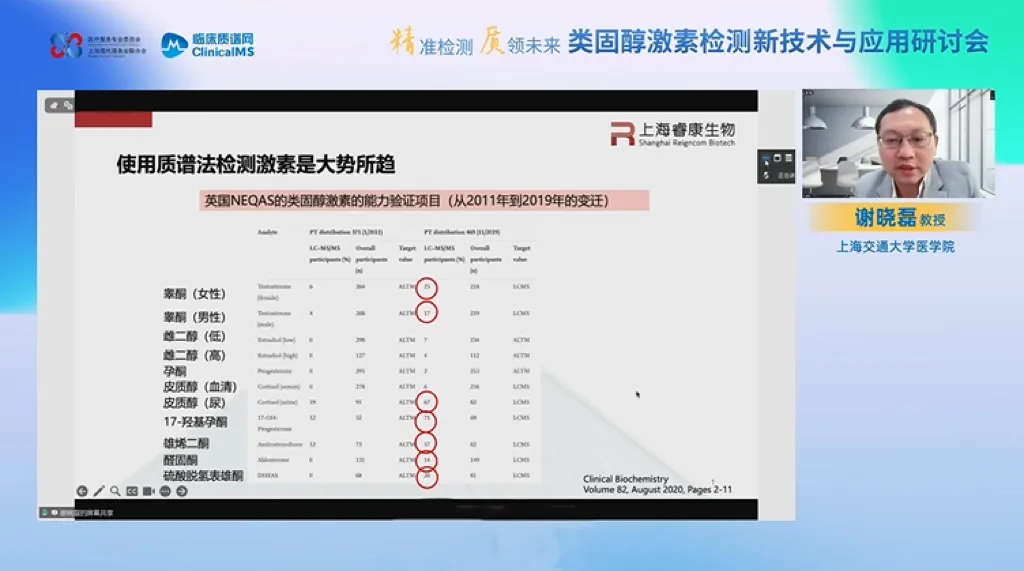The width and height of the screenshot is (1024, 571).
Task: Click the pink NEQAS subtitle banner
Action: coord(425,200)
